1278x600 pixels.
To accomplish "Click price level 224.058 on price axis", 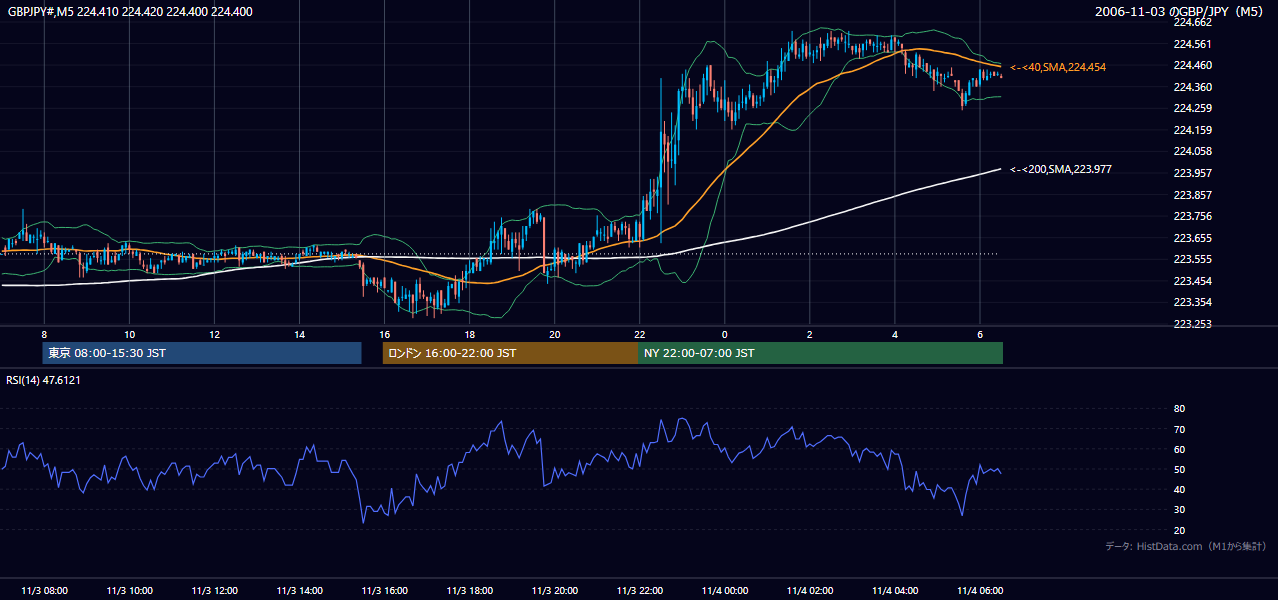I will click(x=1192, y=151).
